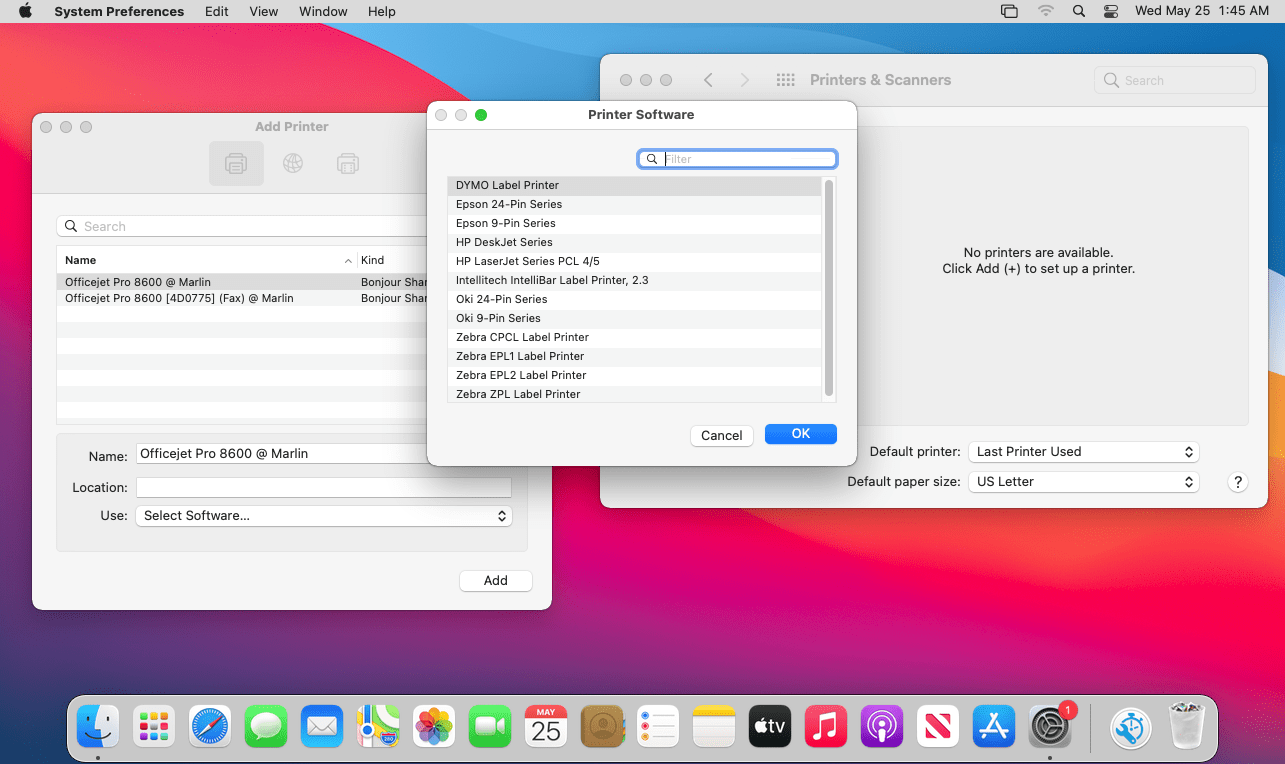Click the back arrow in Printers & Scanners
Screen dimensions: 1285x764
pyautogui.click(x=708, y=80)
